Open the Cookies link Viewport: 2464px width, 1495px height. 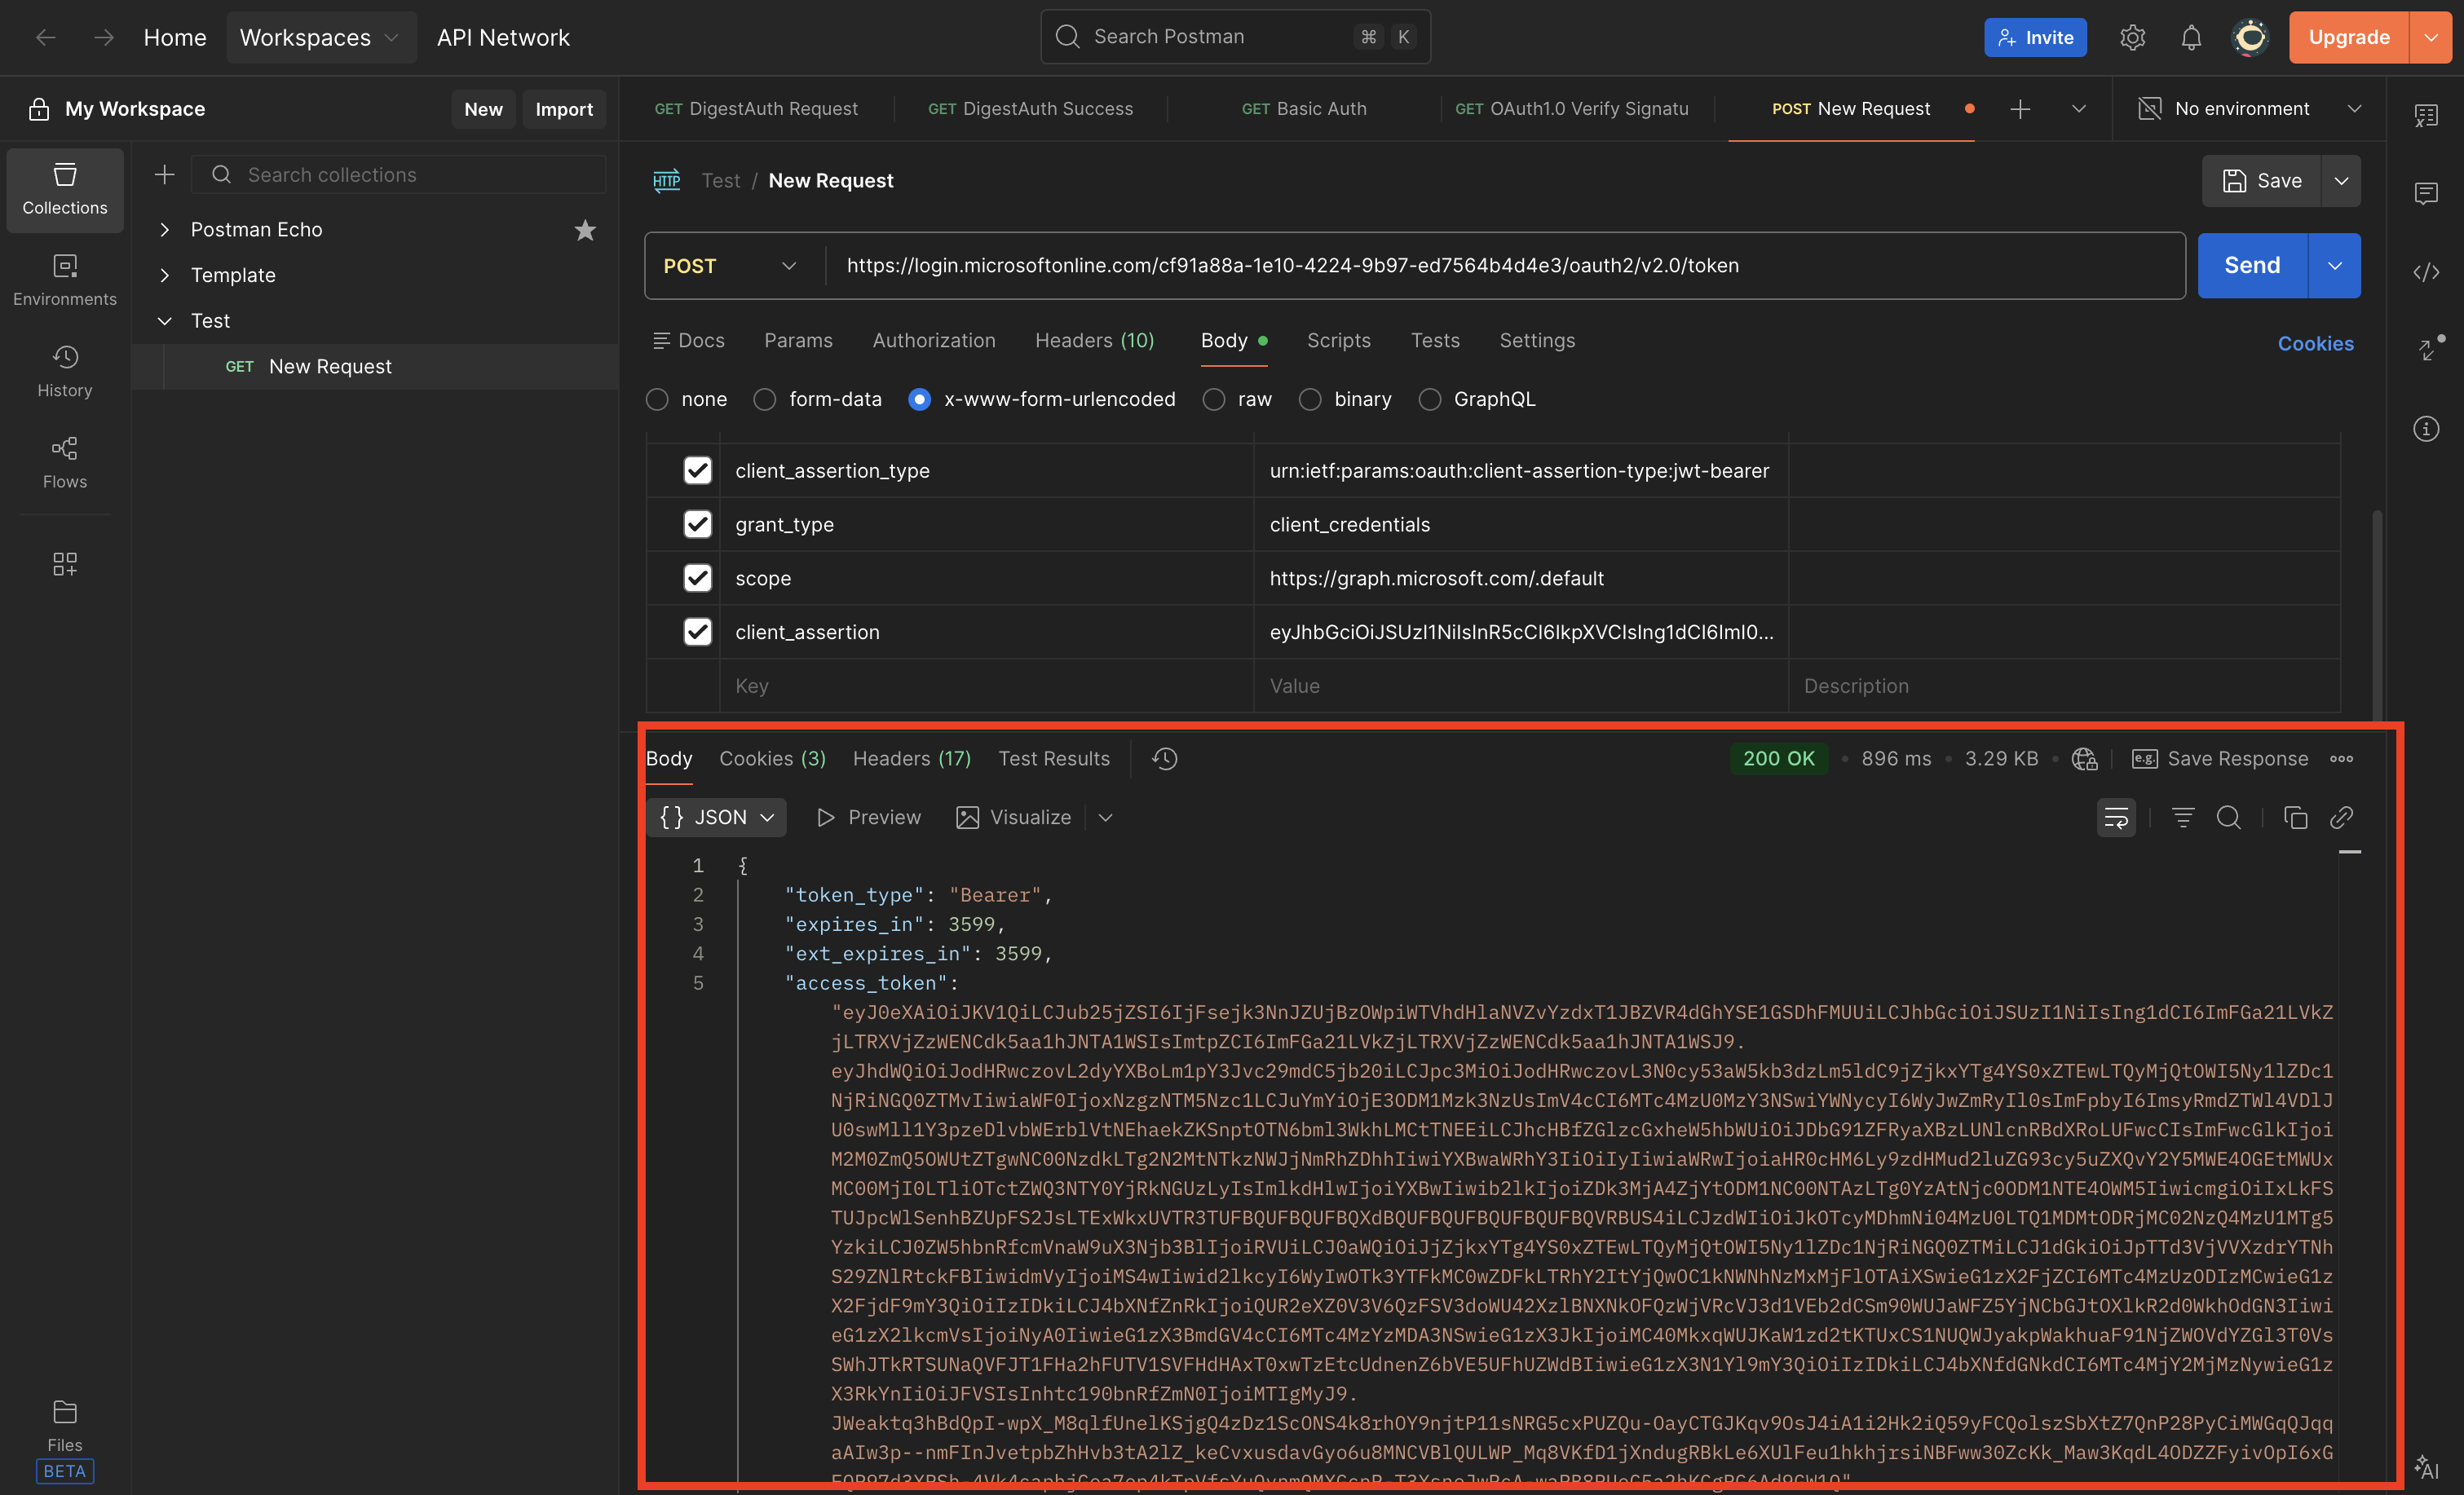pyautogui.click(x=2315, y=344)
